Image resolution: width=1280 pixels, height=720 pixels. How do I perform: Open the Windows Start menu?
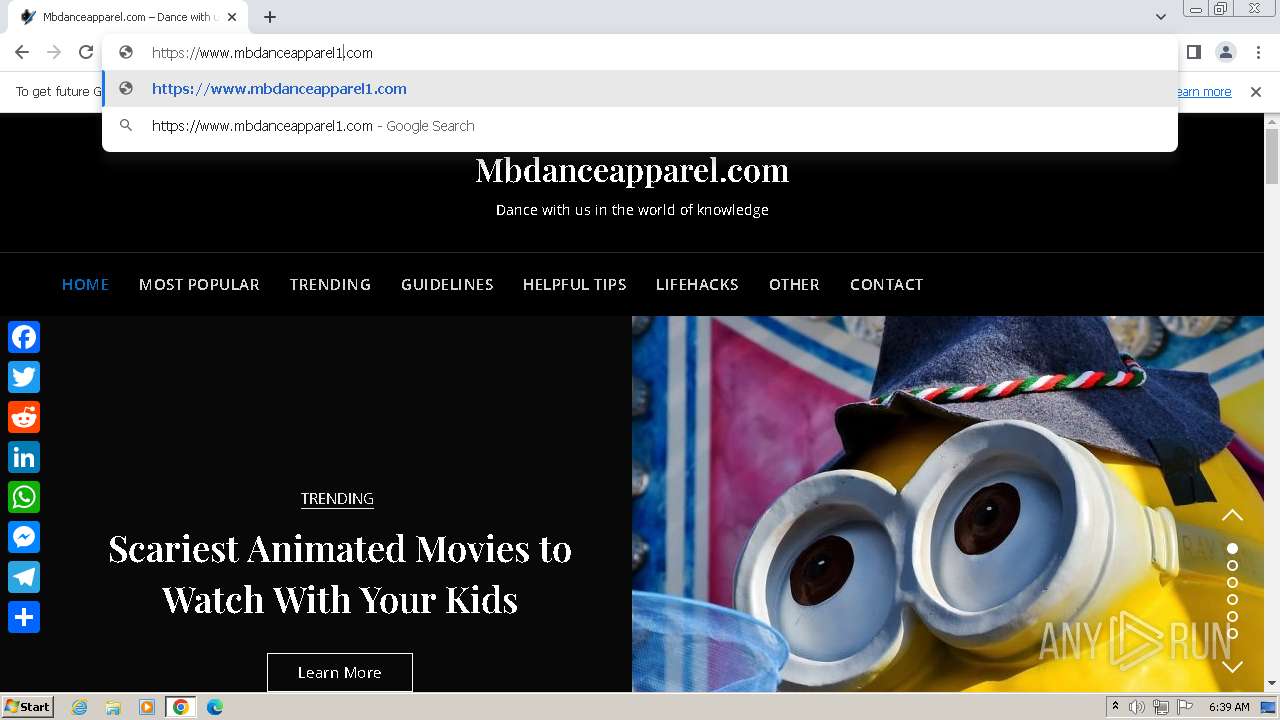pyautogui.click(x=28, y=707)
